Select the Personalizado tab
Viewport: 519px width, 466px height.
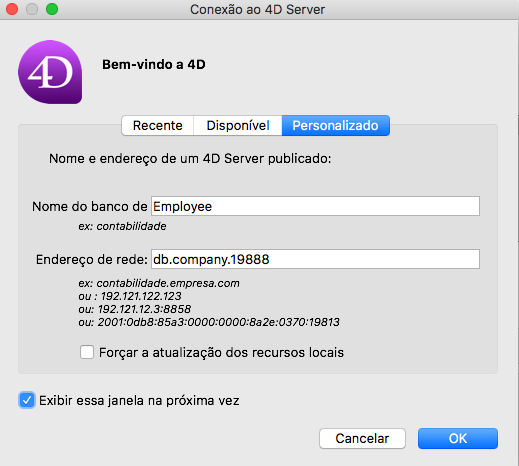[335, 126]
